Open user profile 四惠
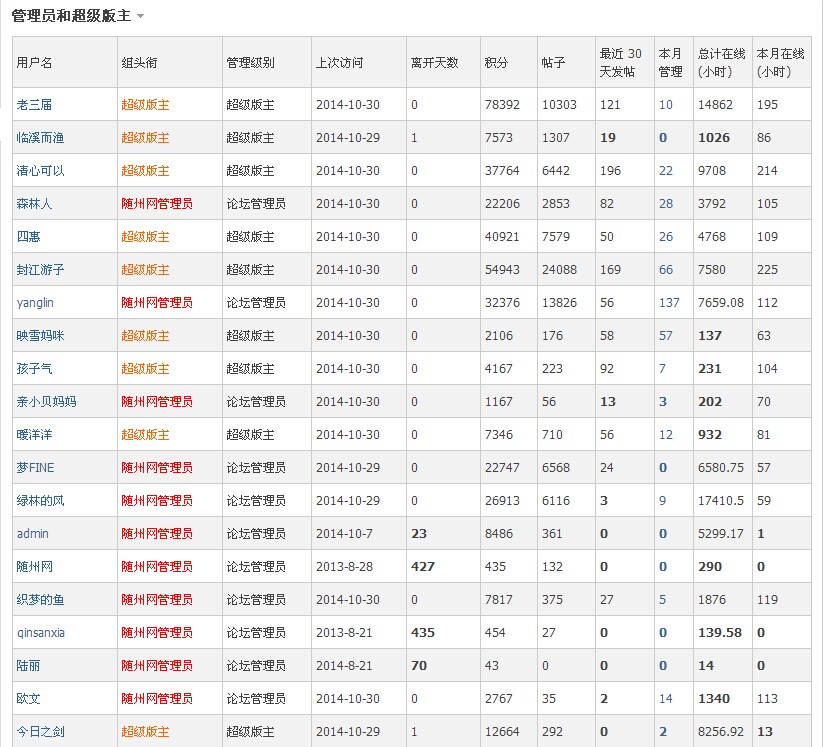The height and width of the screenshot is (747, 824). (28, 237)
